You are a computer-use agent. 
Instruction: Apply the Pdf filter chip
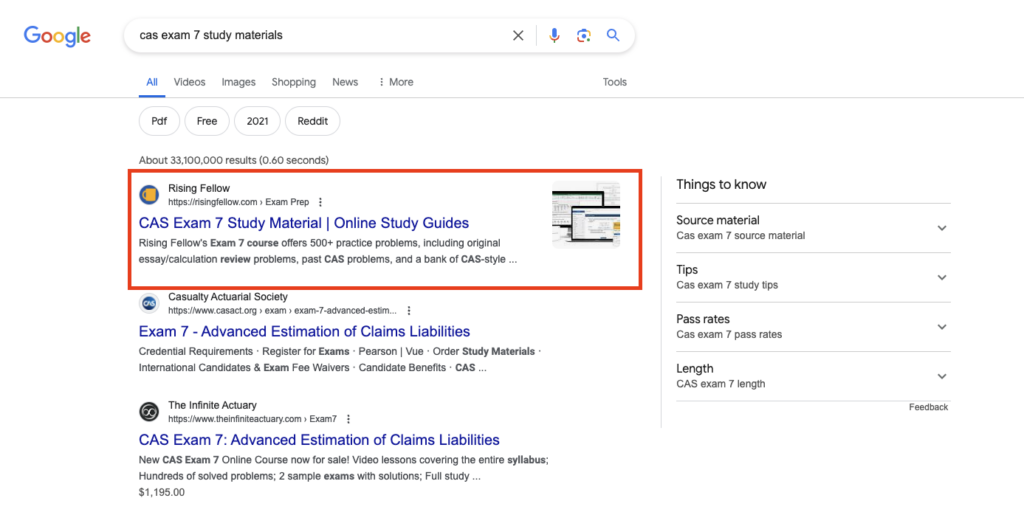(x=159, y=121)
